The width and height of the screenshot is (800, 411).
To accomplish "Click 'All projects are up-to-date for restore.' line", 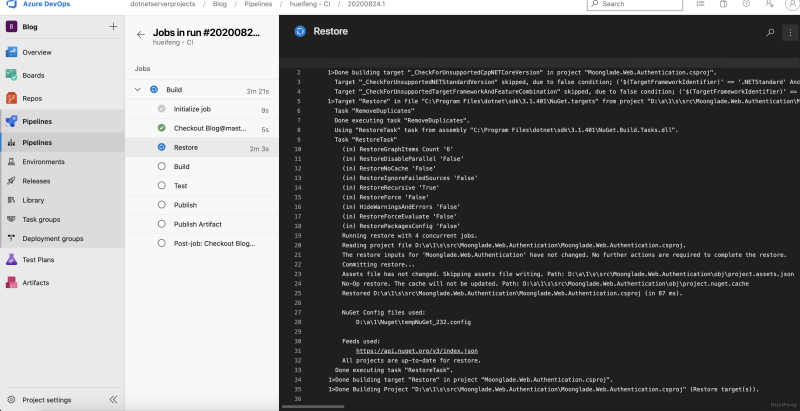I will tap(411, 361).
